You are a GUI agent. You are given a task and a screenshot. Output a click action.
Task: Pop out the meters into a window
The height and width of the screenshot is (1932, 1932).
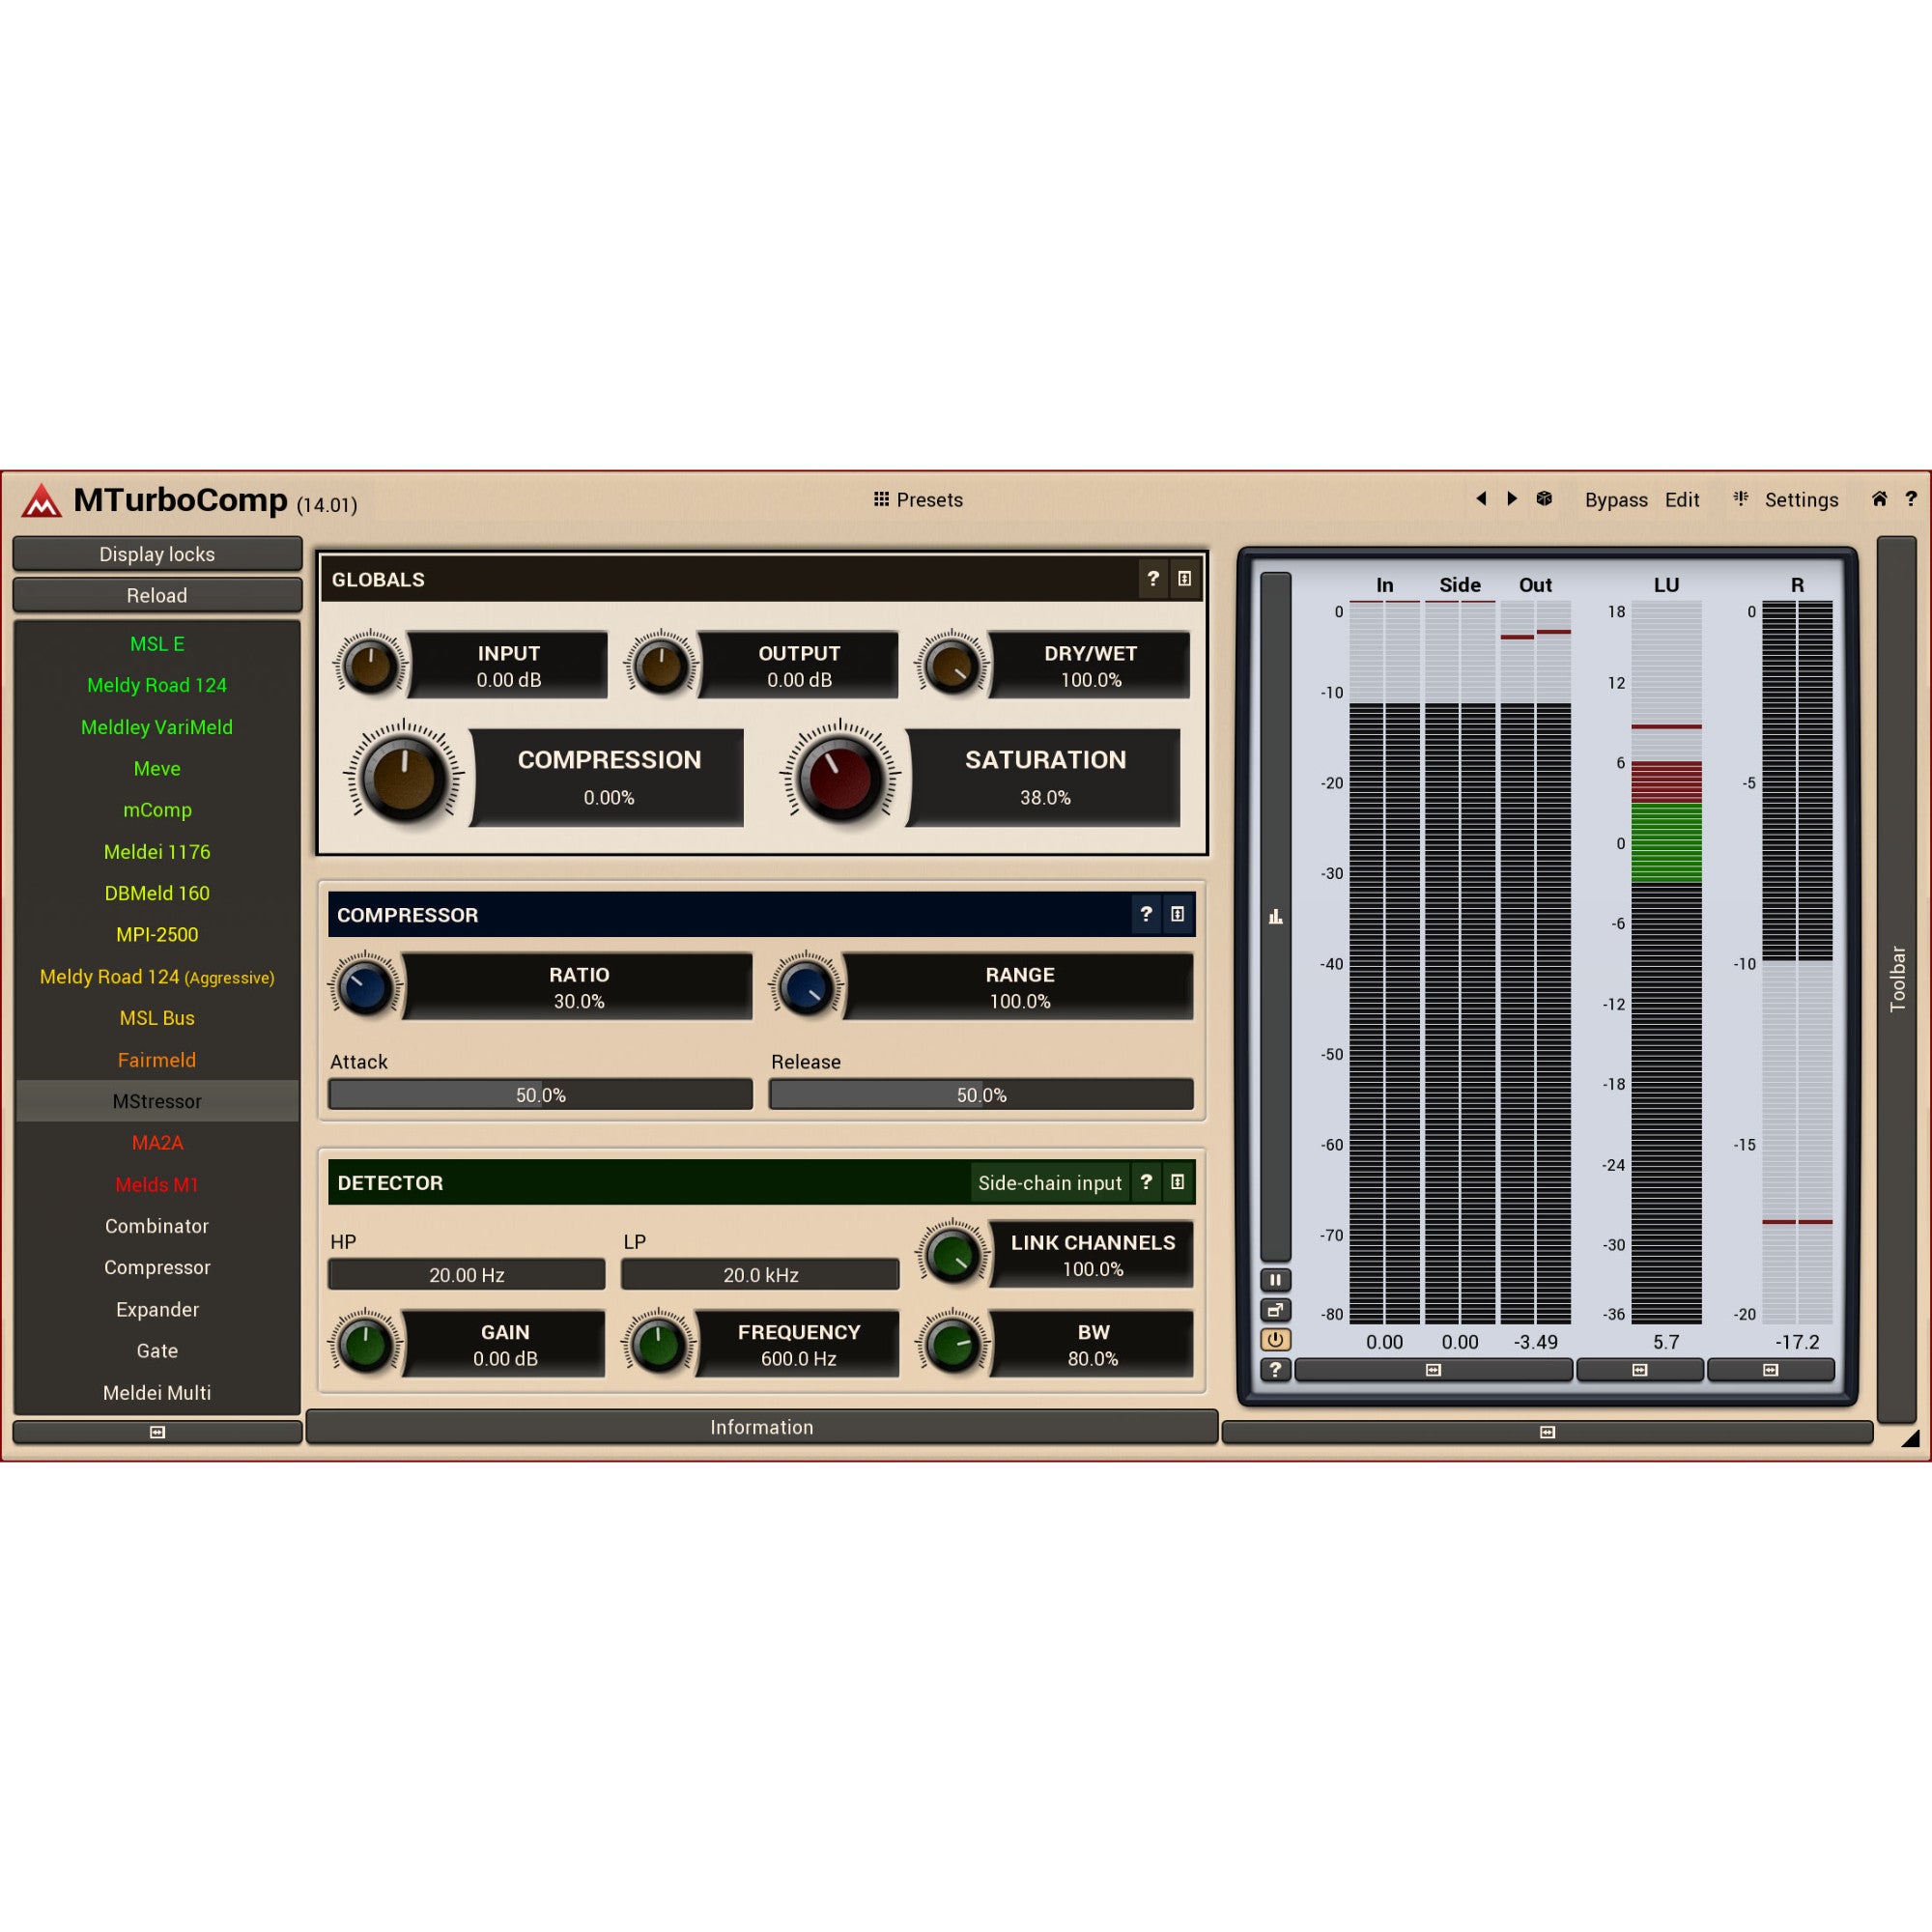coord(1275,1310)
